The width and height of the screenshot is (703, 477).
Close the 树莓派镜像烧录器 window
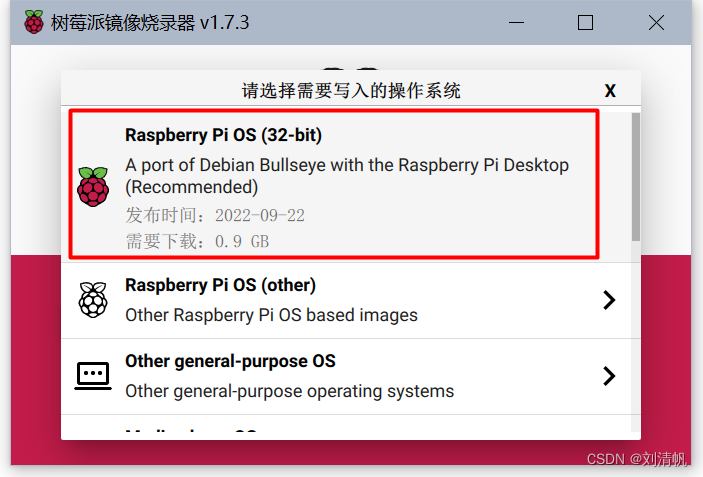(656, 22)
